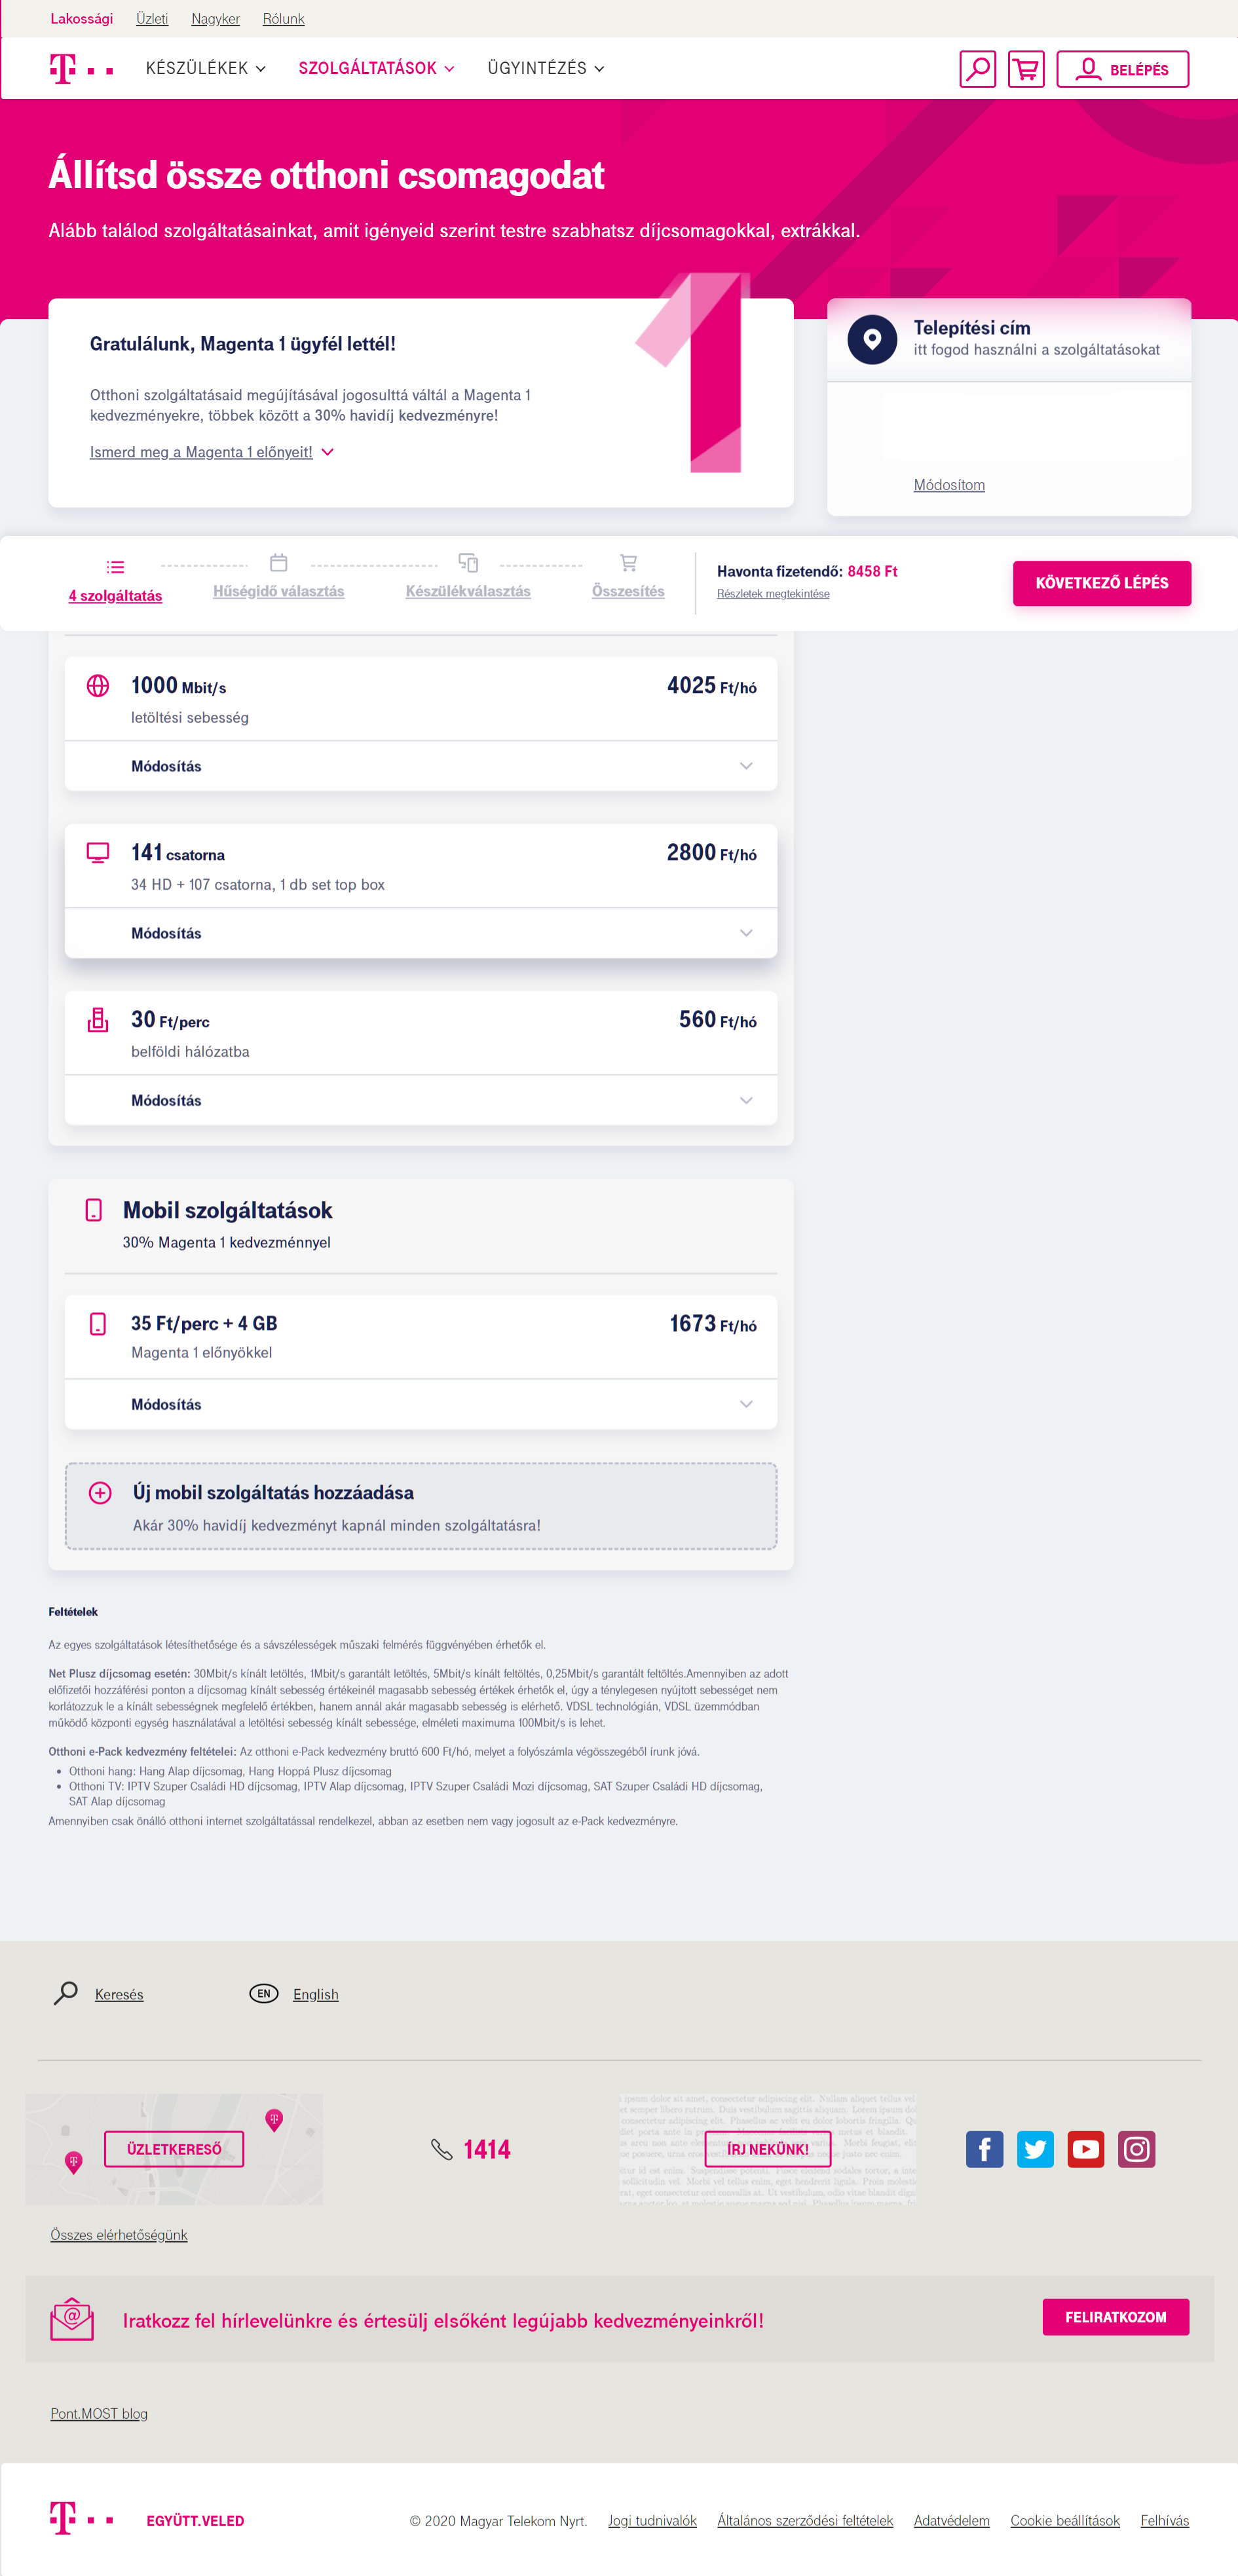Expand Ismerd meg a Magenta 1 előnyeit

[211, 452]
